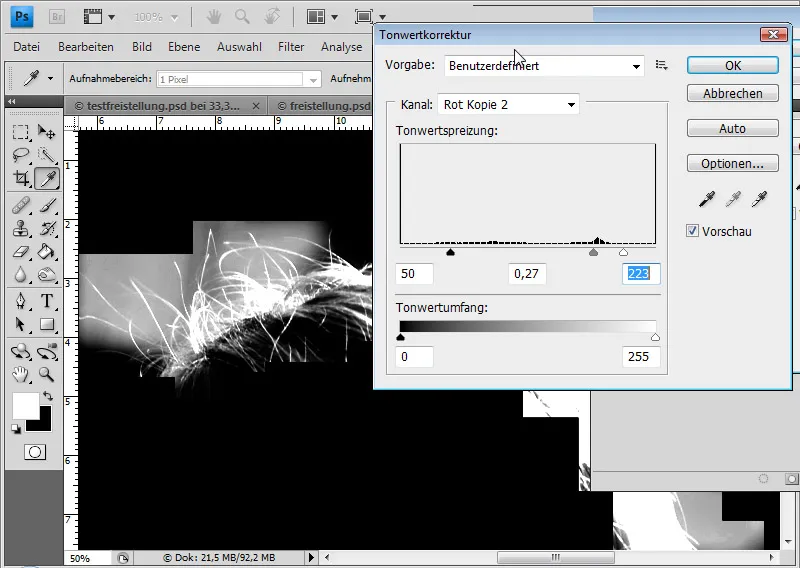800x568 pixels.
Task: Select the Eraser tool
Action: tap(21, 252)
